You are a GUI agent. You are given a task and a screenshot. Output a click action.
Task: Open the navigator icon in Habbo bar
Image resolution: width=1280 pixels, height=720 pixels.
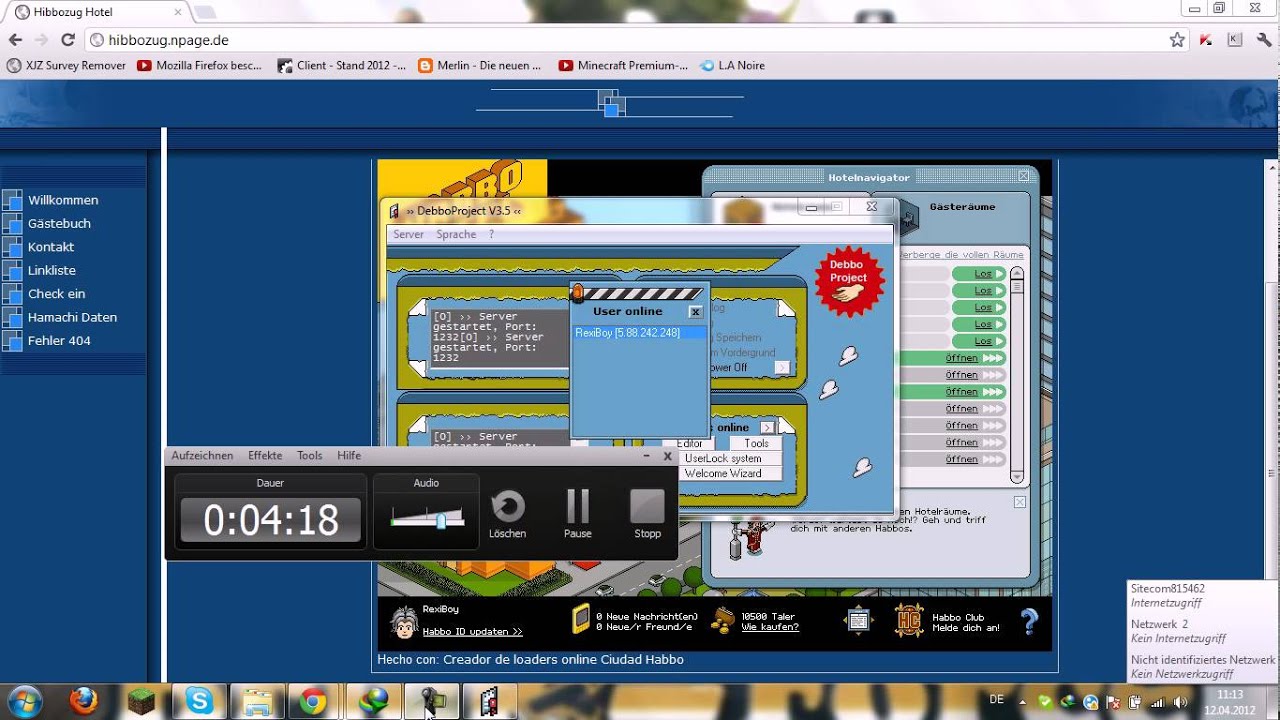point(858,620)
